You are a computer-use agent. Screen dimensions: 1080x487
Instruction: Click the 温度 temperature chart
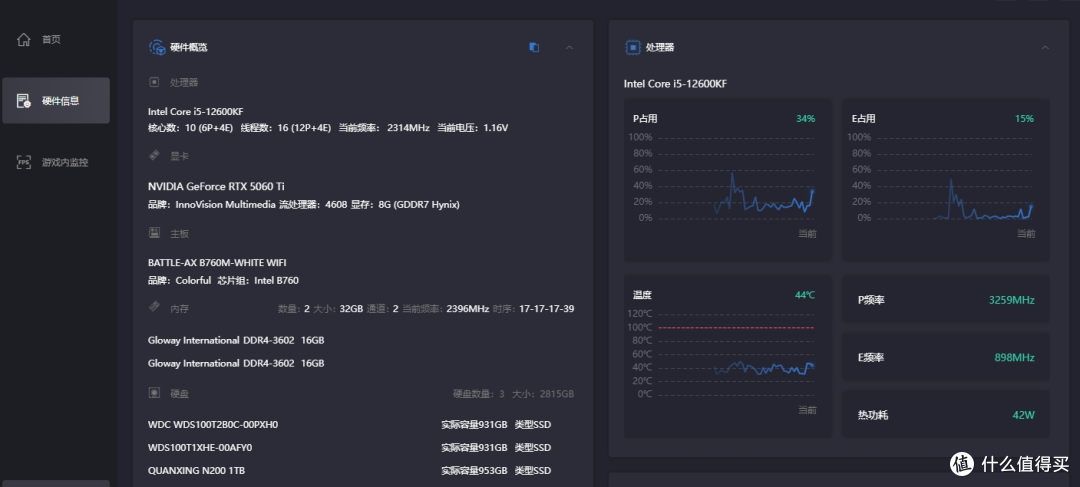[727, 357]
